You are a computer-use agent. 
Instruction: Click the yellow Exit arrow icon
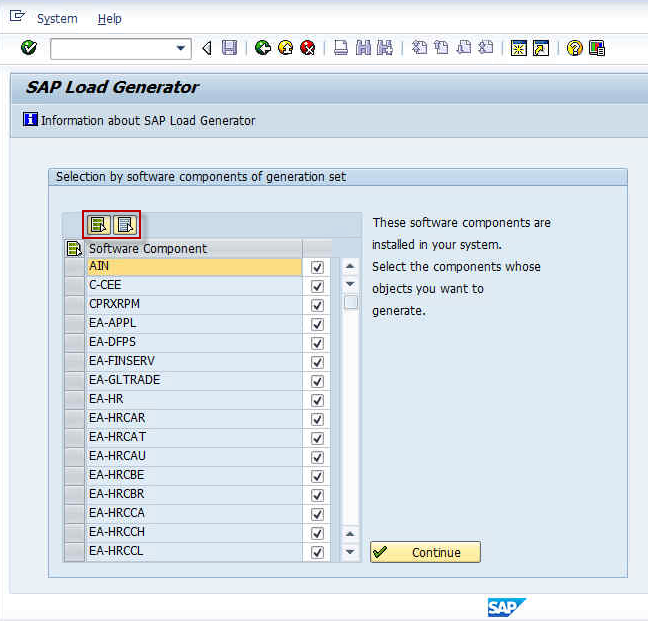pyautogui.click(x=285, y=48)
